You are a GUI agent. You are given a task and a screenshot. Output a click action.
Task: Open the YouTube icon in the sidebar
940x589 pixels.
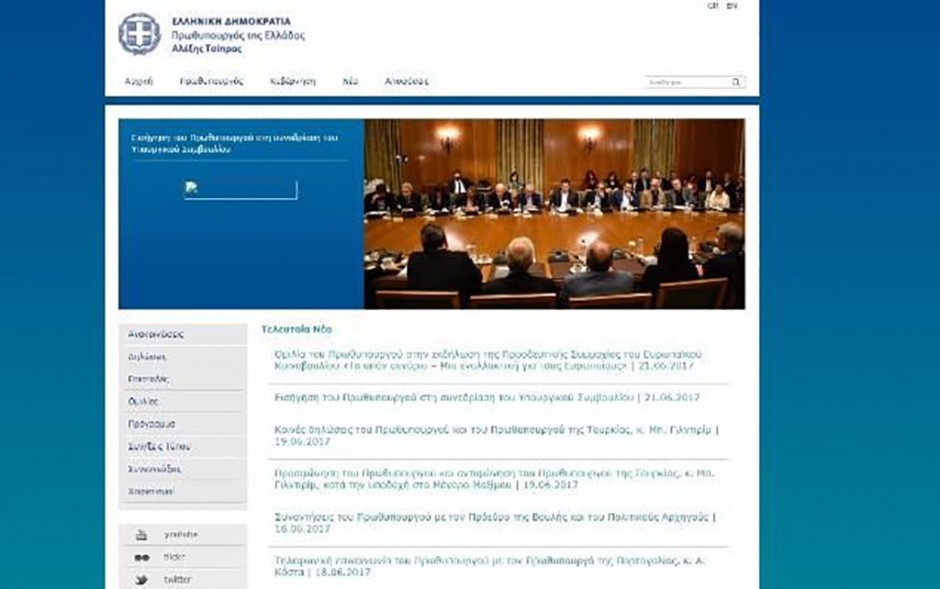[142, 535]
